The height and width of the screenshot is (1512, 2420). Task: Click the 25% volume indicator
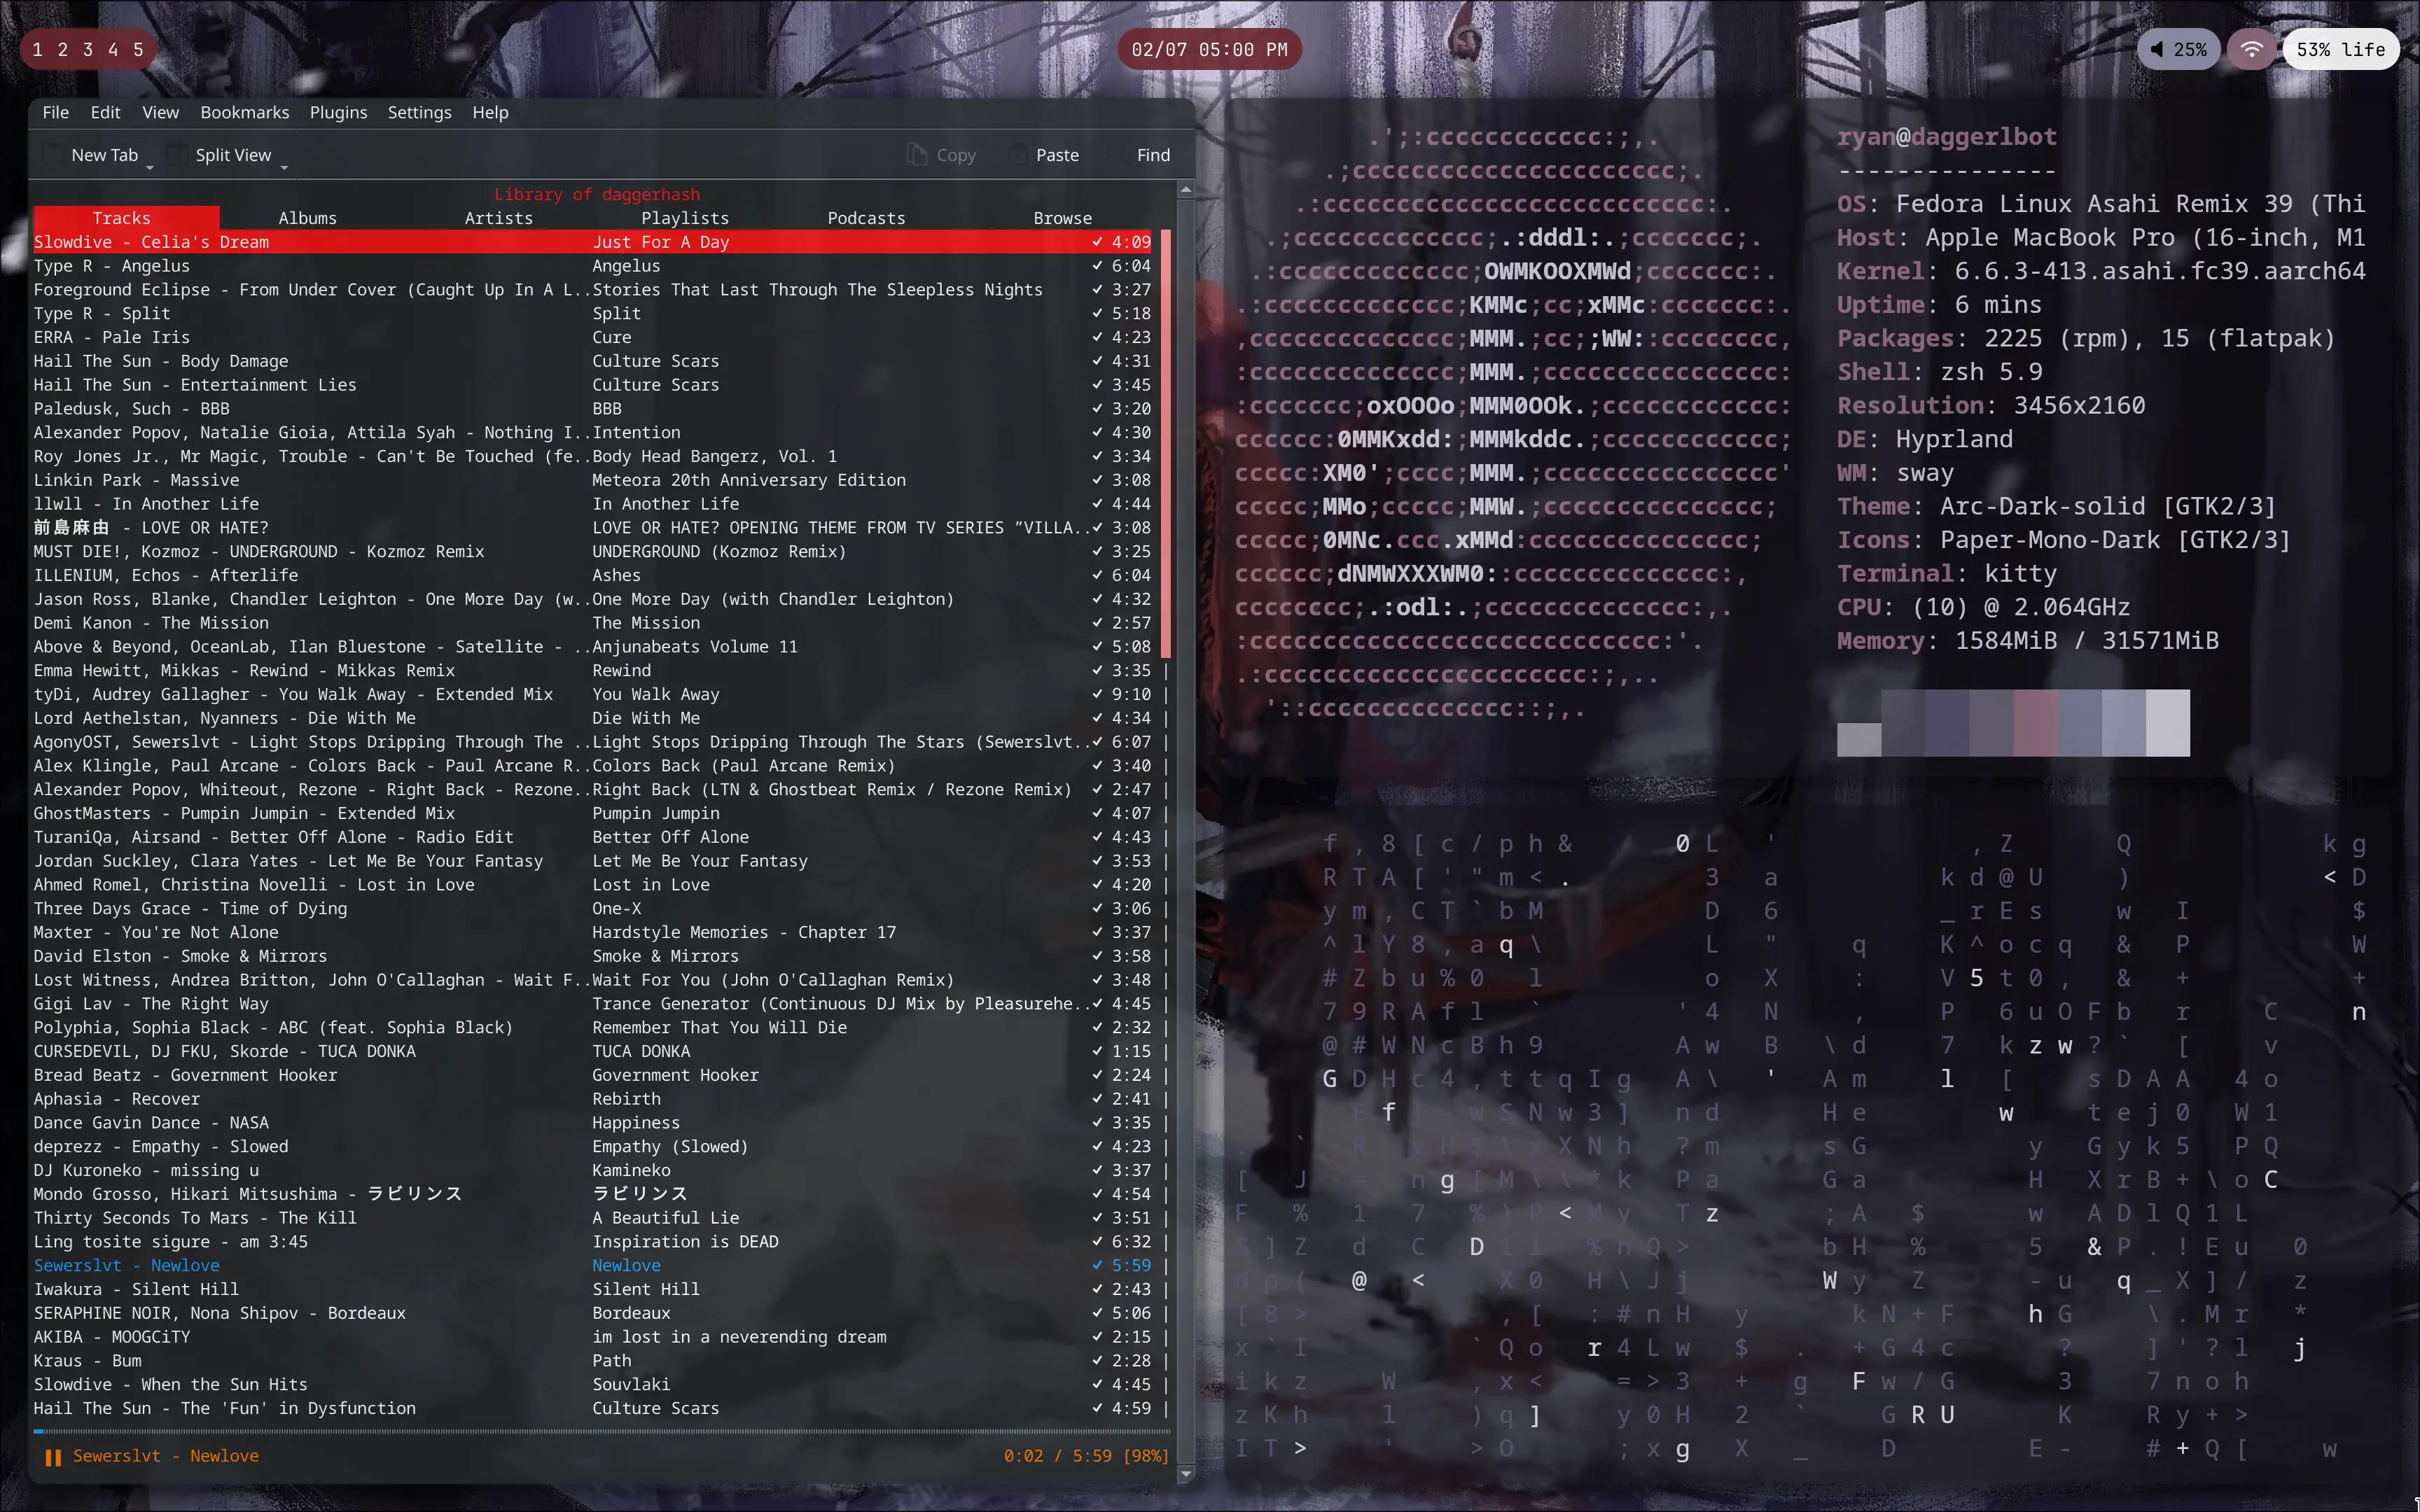(2180, 48)
